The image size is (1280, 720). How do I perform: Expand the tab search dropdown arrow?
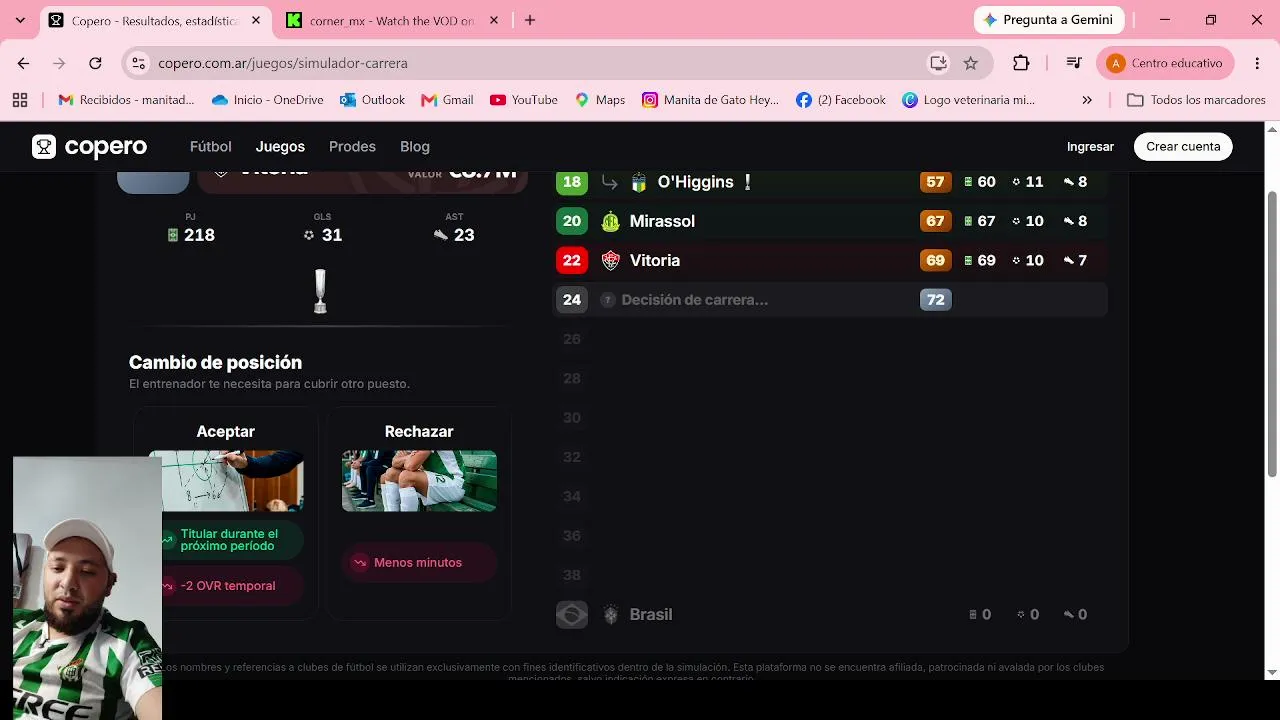pyautogui.click(x=20, y=20)
